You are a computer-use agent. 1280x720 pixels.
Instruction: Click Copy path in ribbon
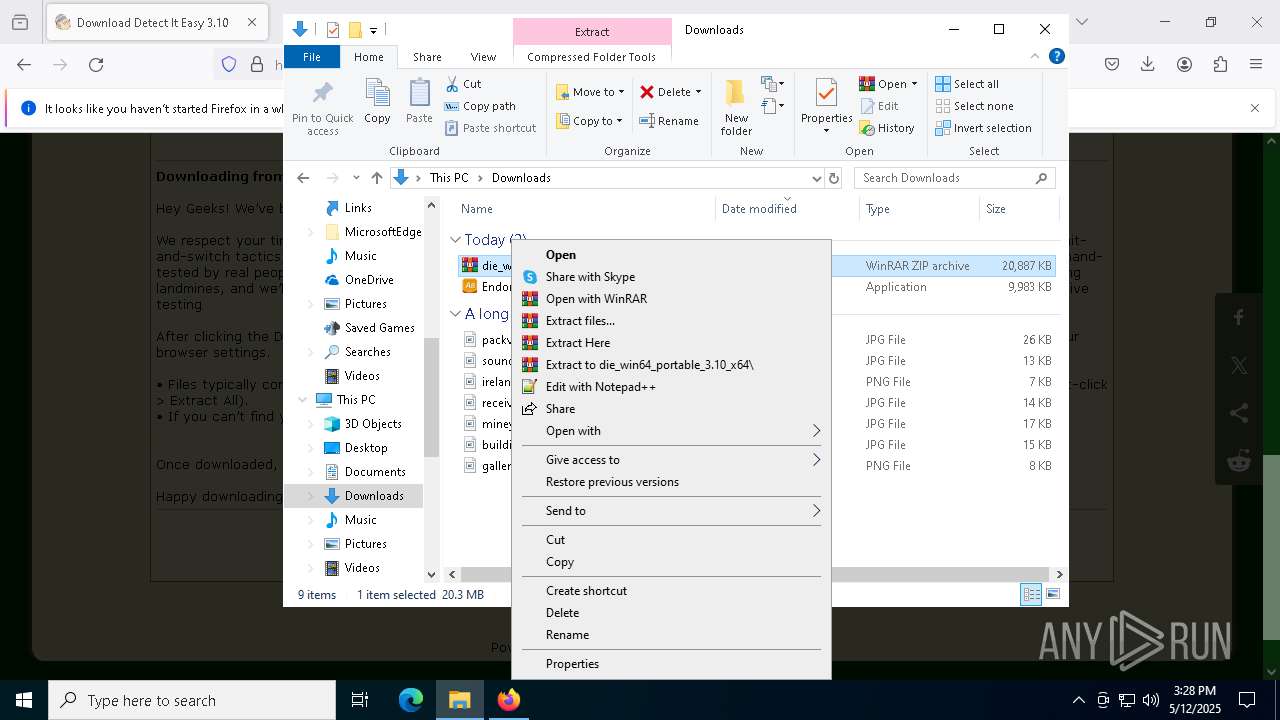480,106
